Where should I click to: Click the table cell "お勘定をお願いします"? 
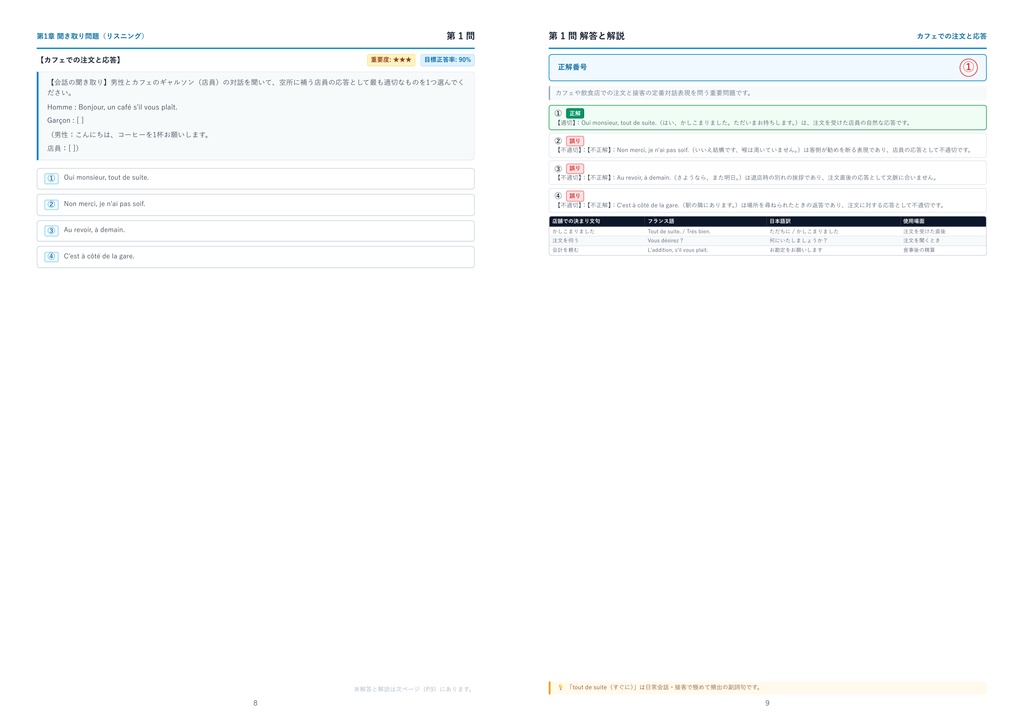pyautogui.click(x=795, y=250)
